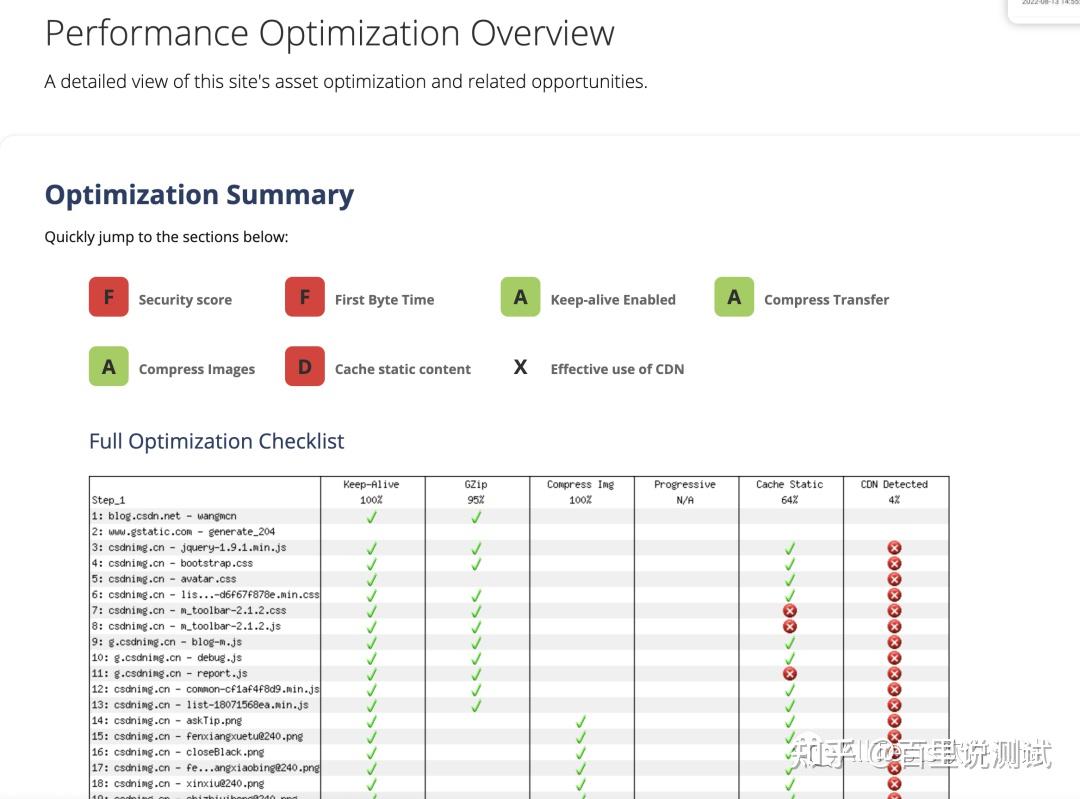Jump to the Effective use of CDN section

point(617,369)
